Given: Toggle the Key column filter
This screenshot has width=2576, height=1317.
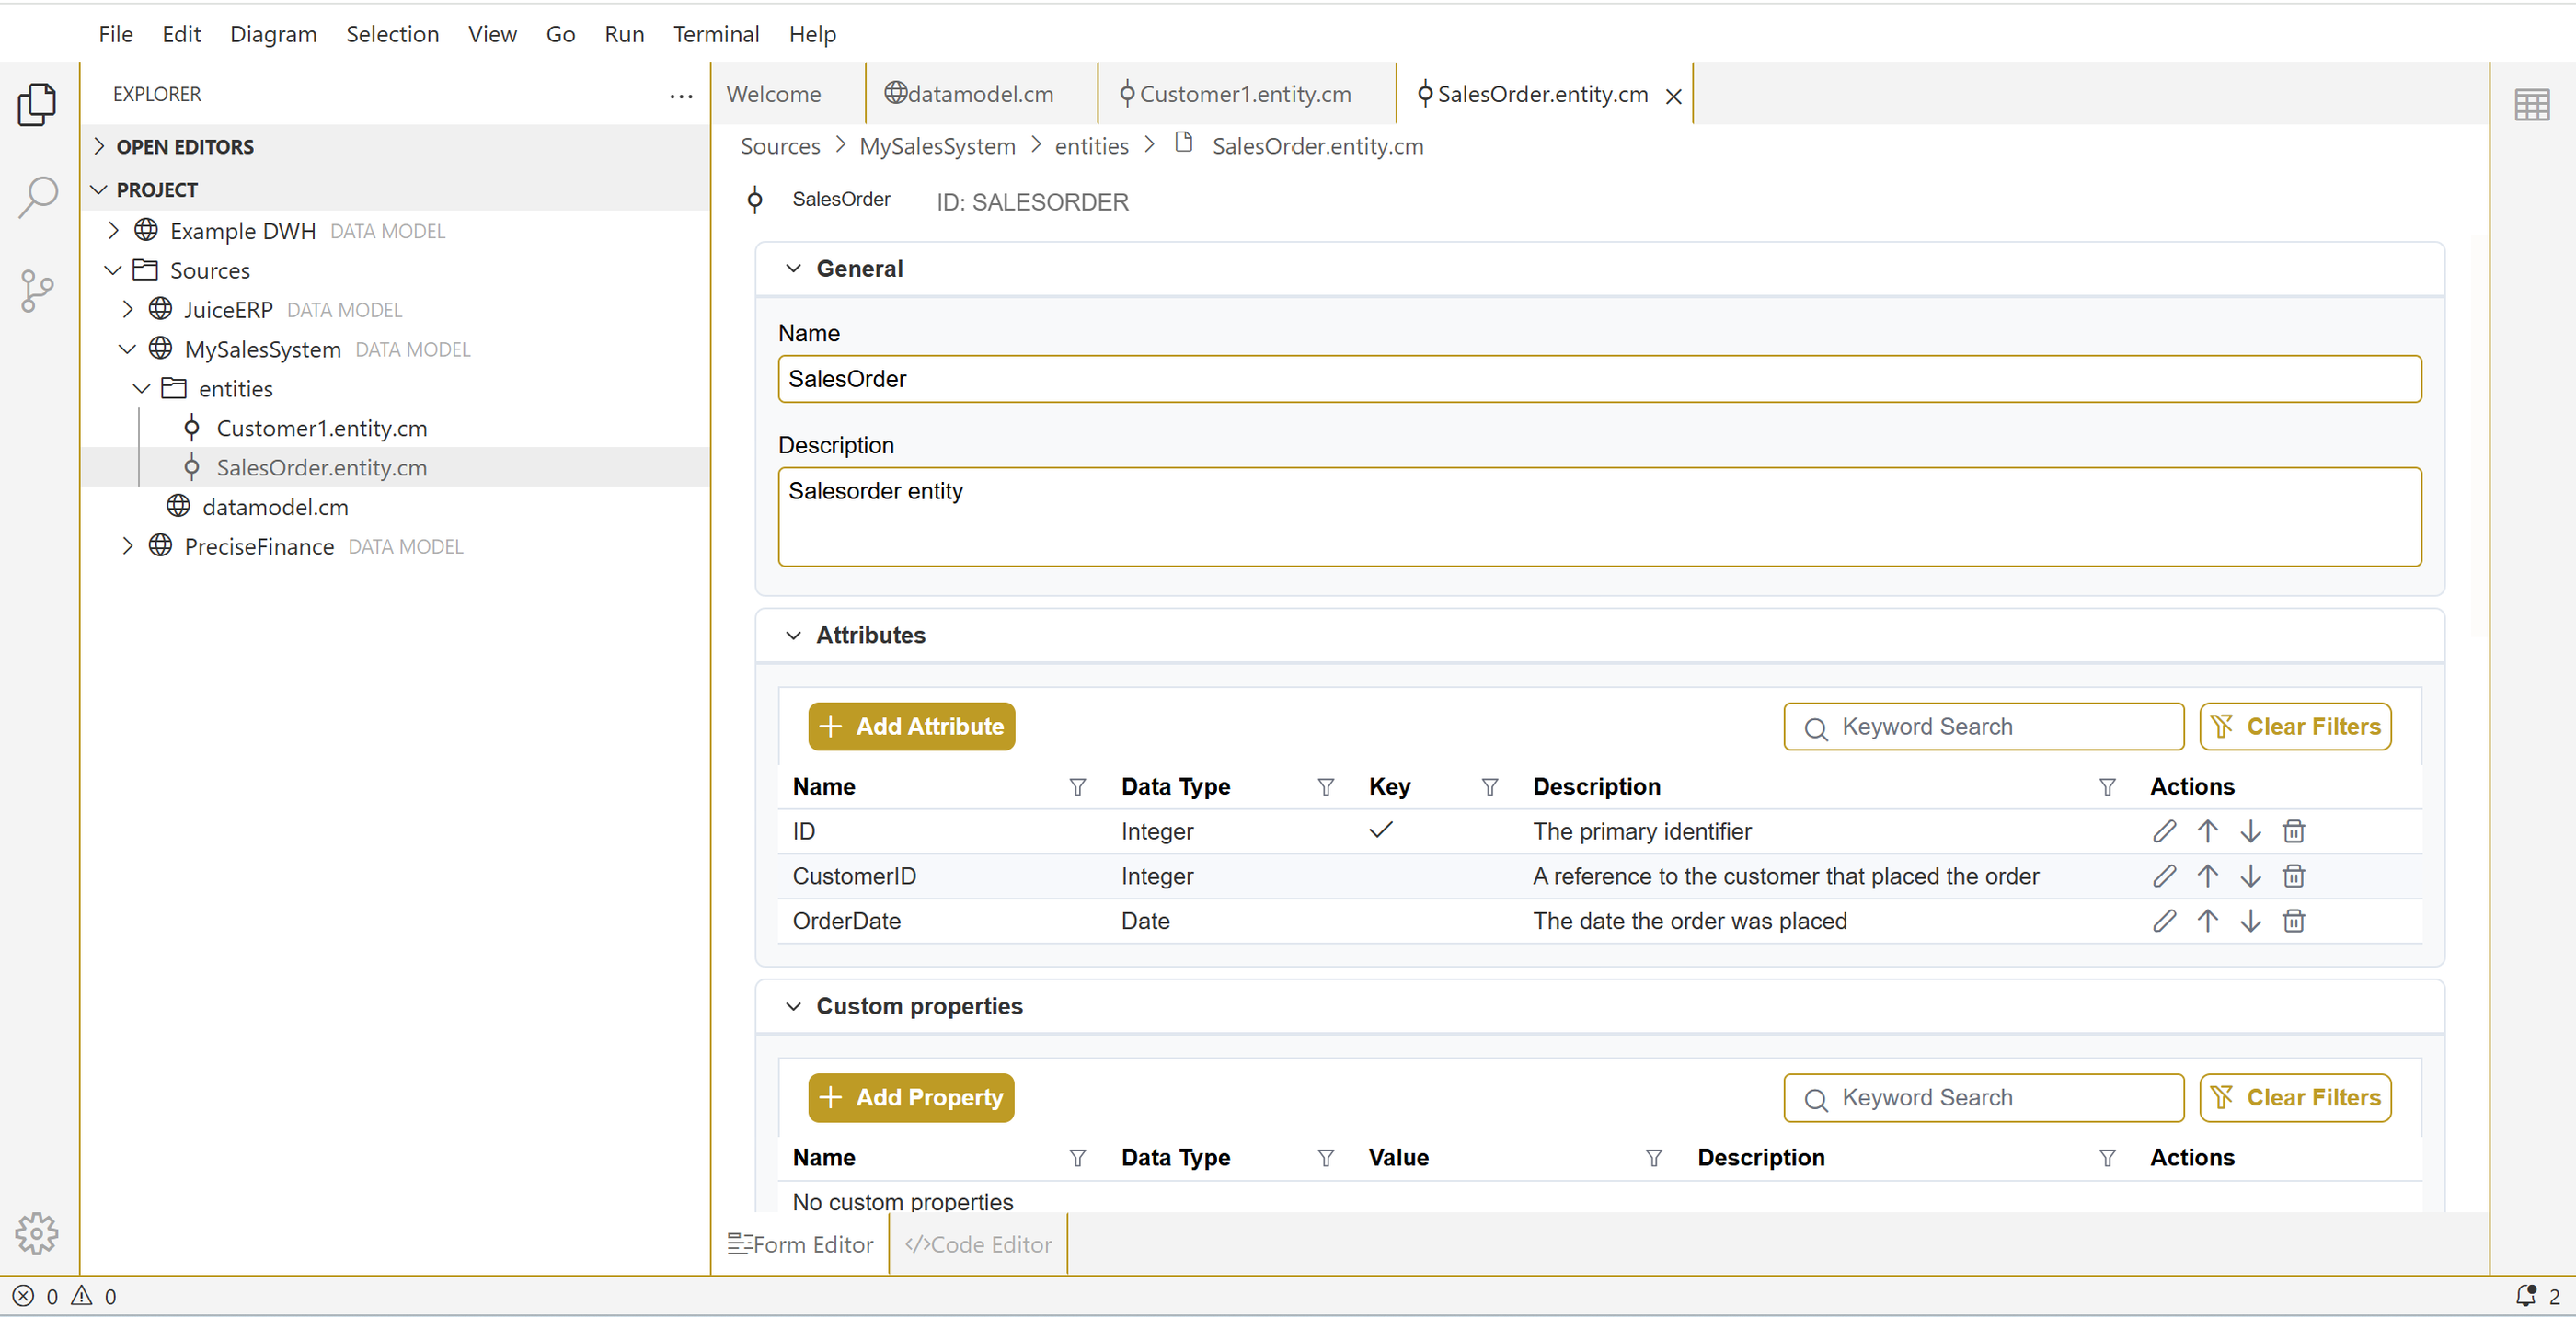Looking at the screenshot, I should (1490, 787).
